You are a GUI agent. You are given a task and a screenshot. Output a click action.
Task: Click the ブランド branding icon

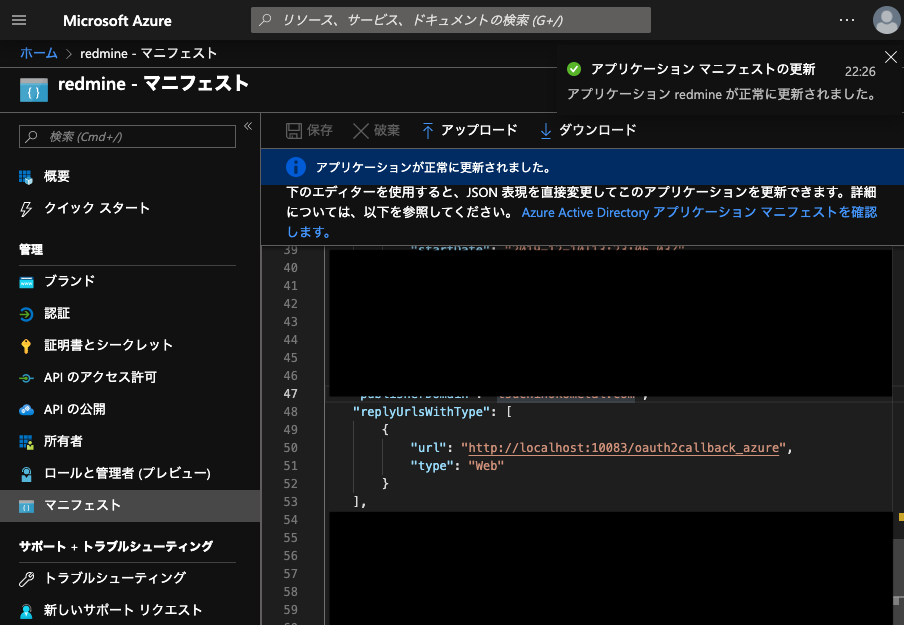[x=27, y=282]
